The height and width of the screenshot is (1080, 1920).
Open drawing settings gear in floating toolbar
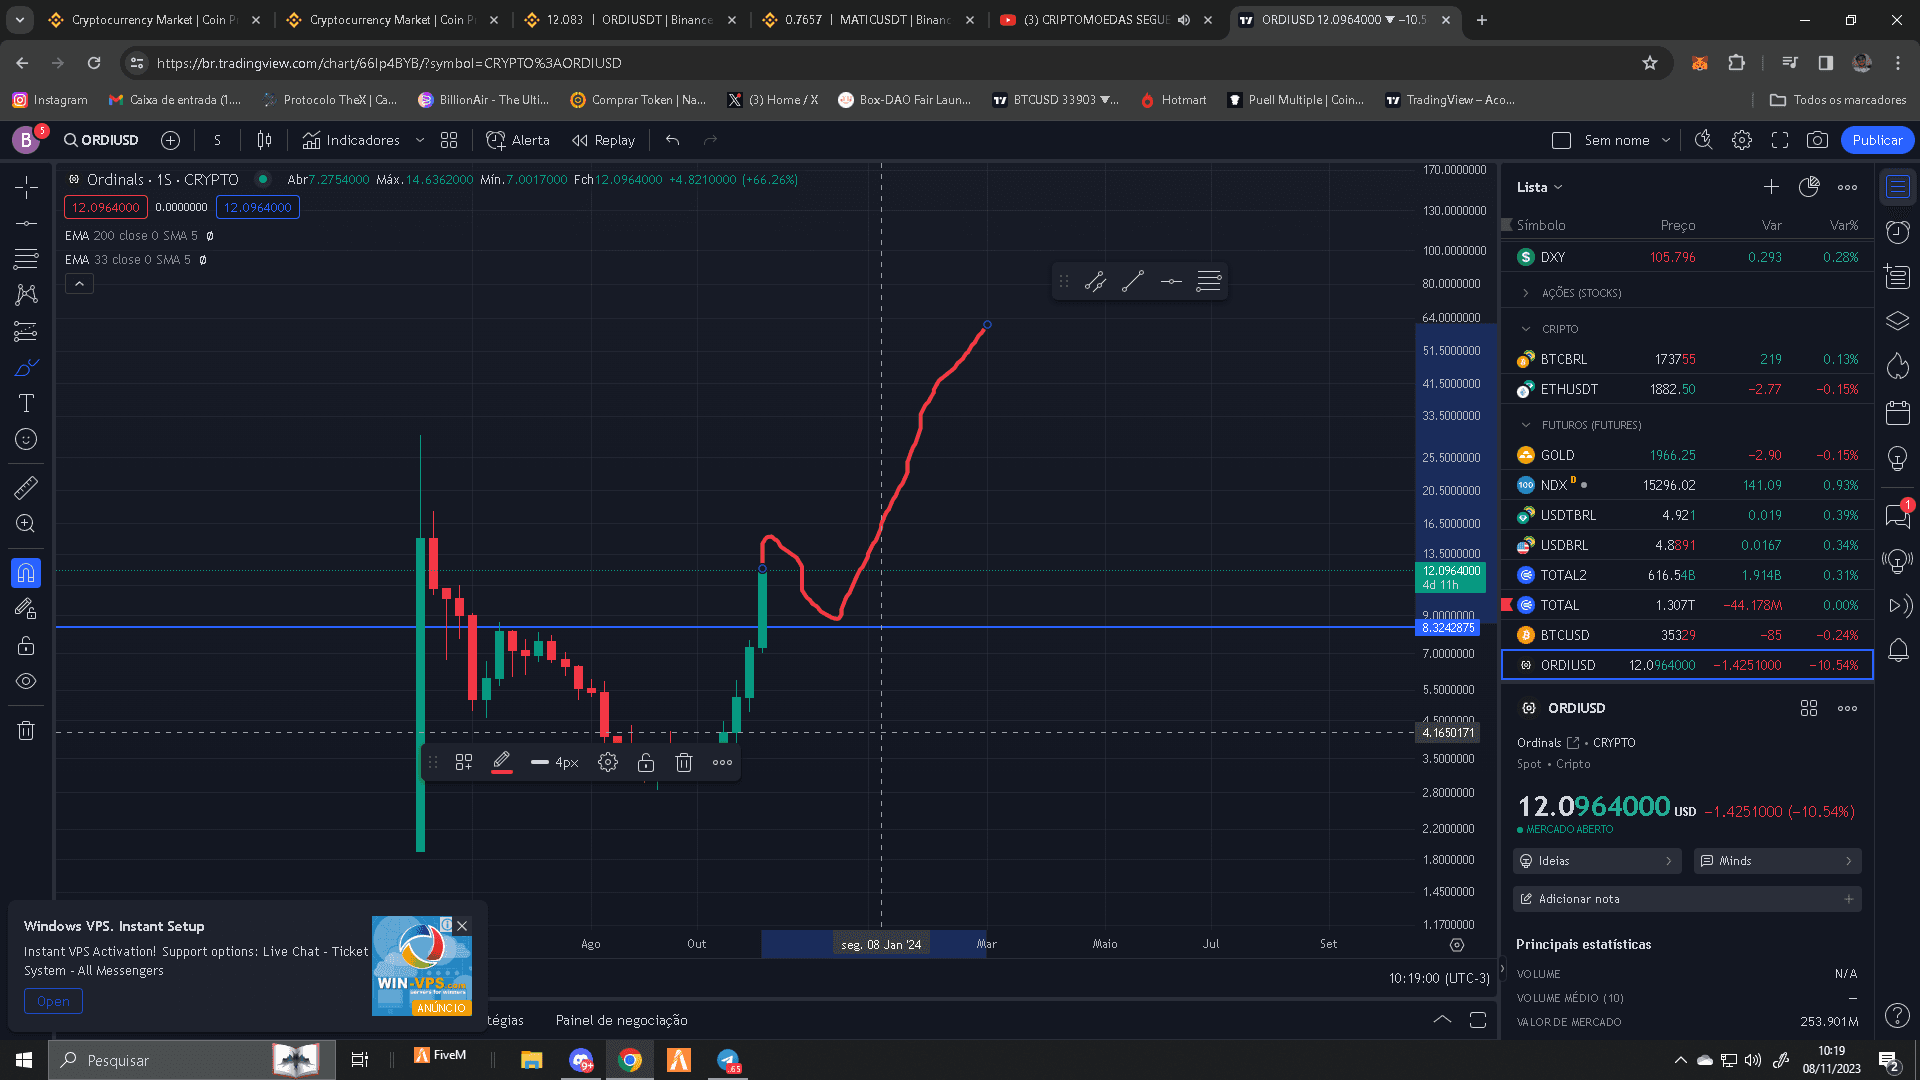tap(607, 762)
